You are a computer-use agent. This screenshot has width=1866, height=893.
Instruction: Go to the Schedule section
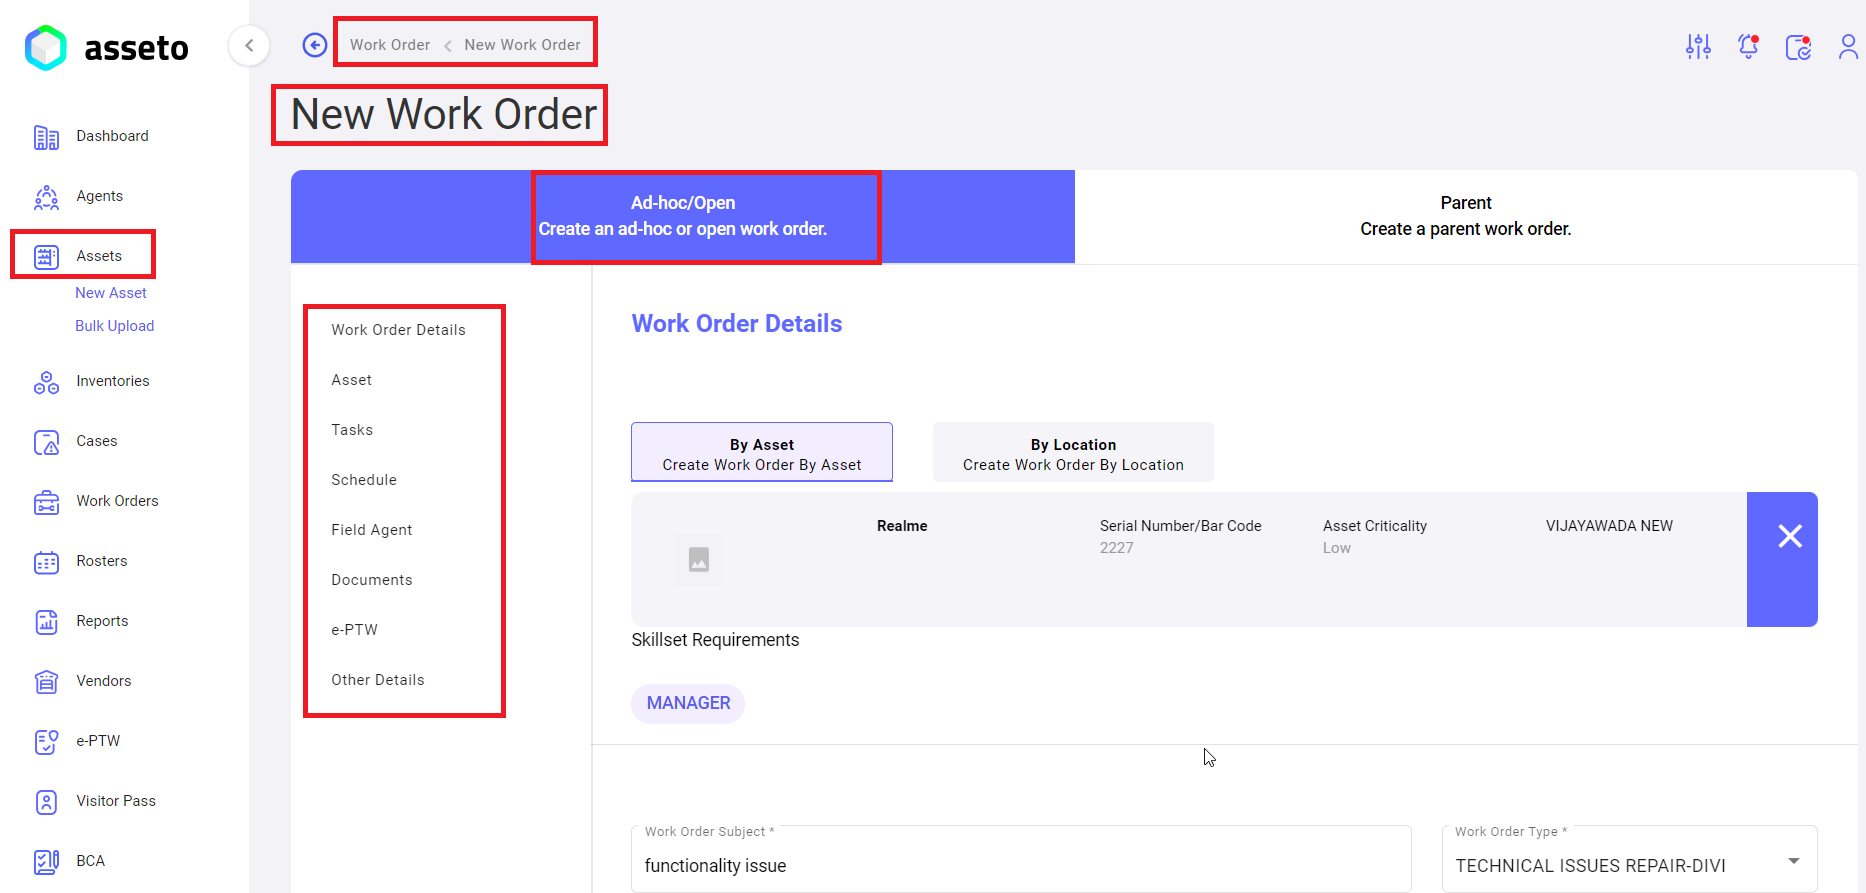(x=364, y=480)
